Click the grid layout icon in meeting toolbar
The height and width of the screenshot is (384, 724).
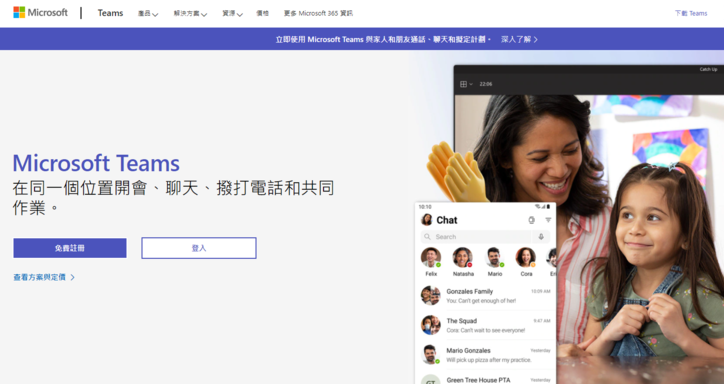464,84
